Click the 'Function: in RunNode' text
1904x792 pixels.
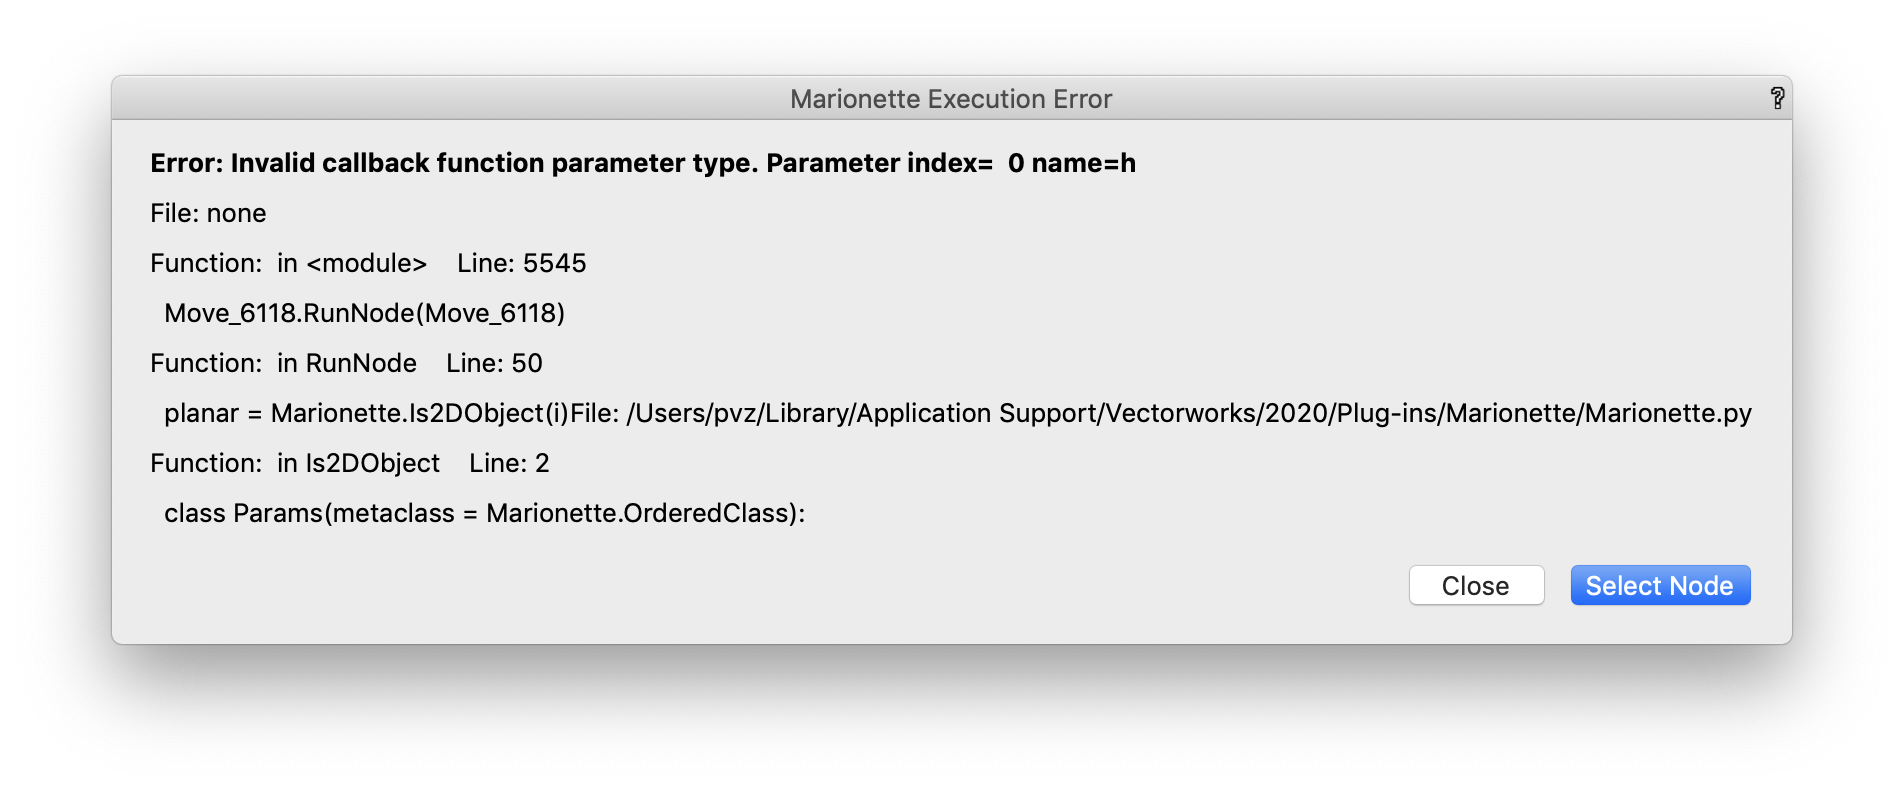coord(283,363)
